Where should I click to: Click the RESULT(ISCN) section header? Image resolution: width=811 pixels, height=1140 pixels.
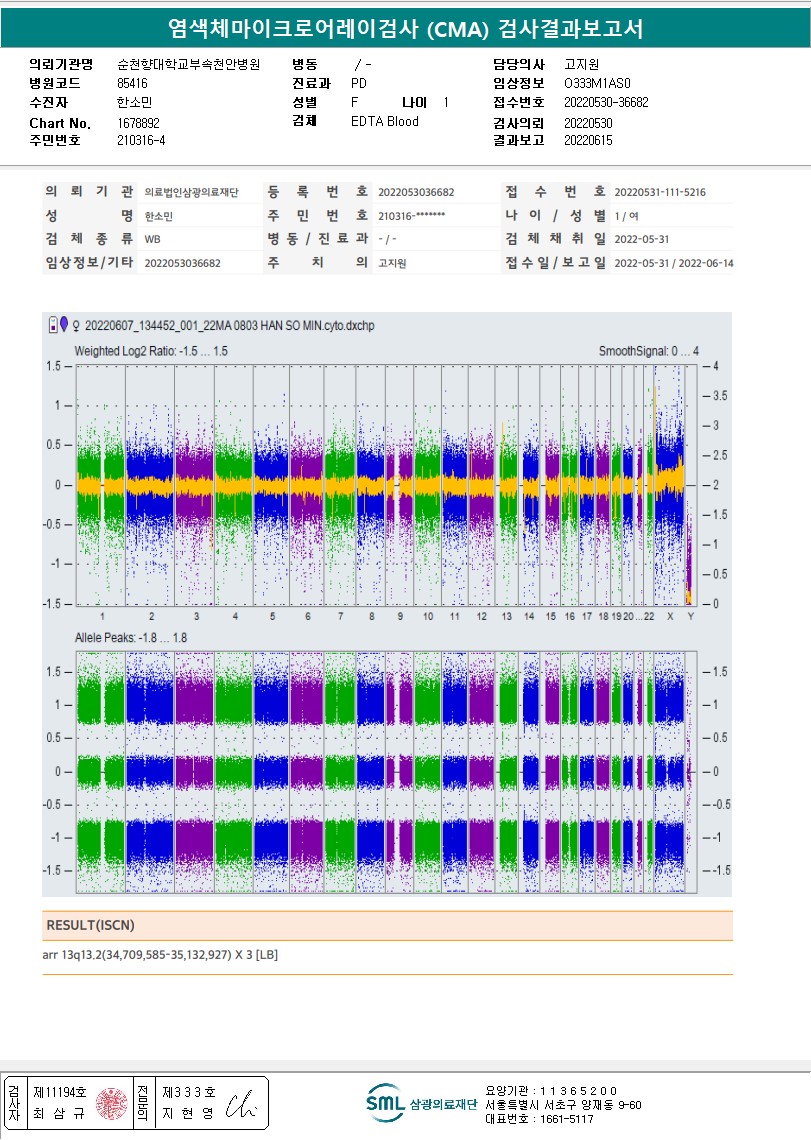pos(90,925)
